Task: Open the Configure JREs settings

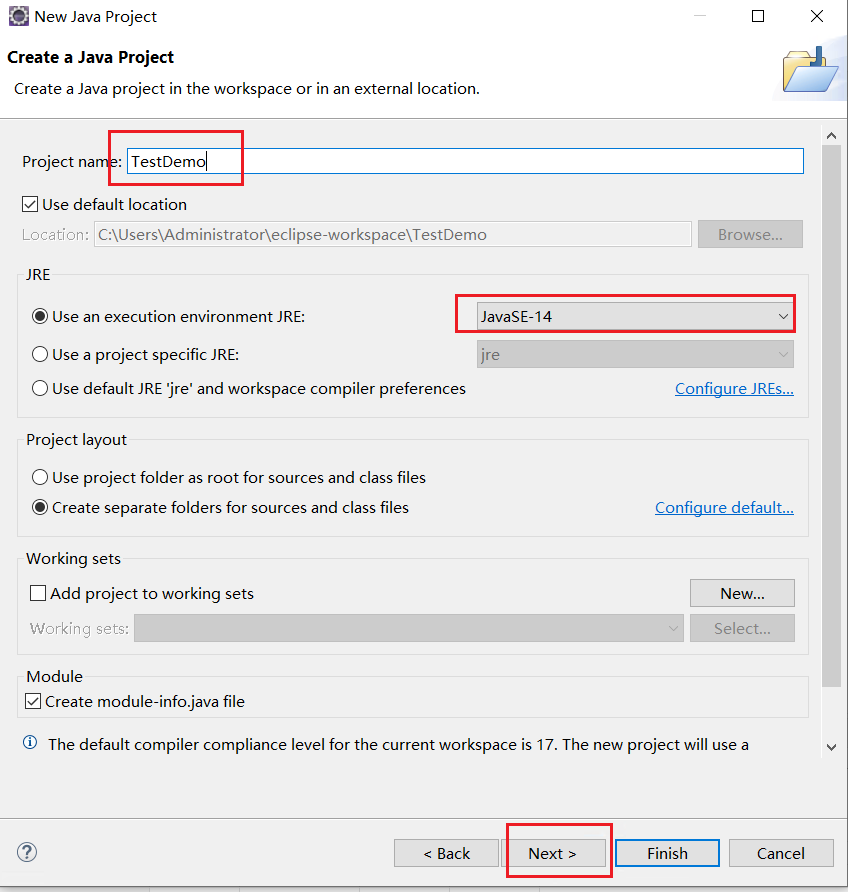Action: (734, 388)
